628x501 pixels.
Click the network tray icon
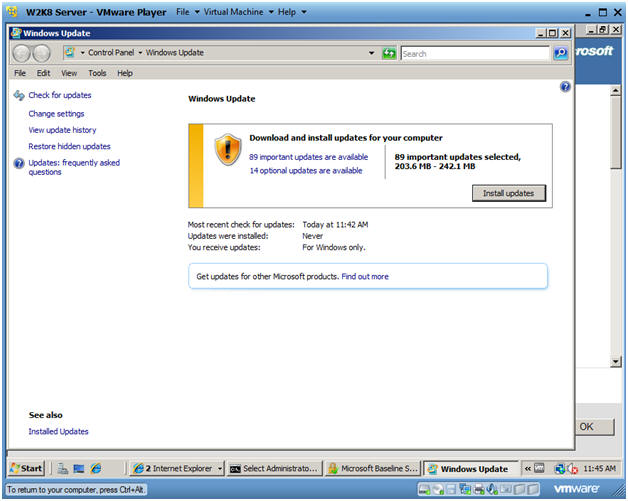(560, 468)
